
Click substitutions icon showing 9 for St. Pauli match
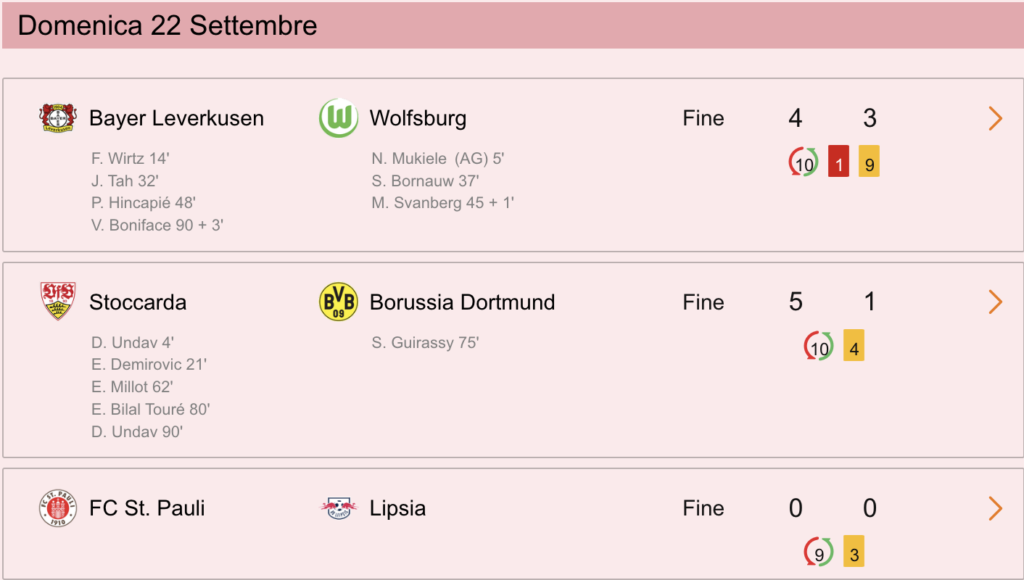(x=819, y=552)
